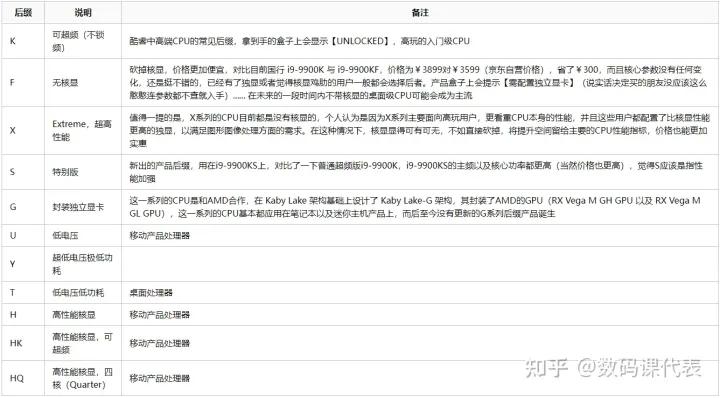
Task: Click the 特别版 description cell
Action: tap(83, 172)
